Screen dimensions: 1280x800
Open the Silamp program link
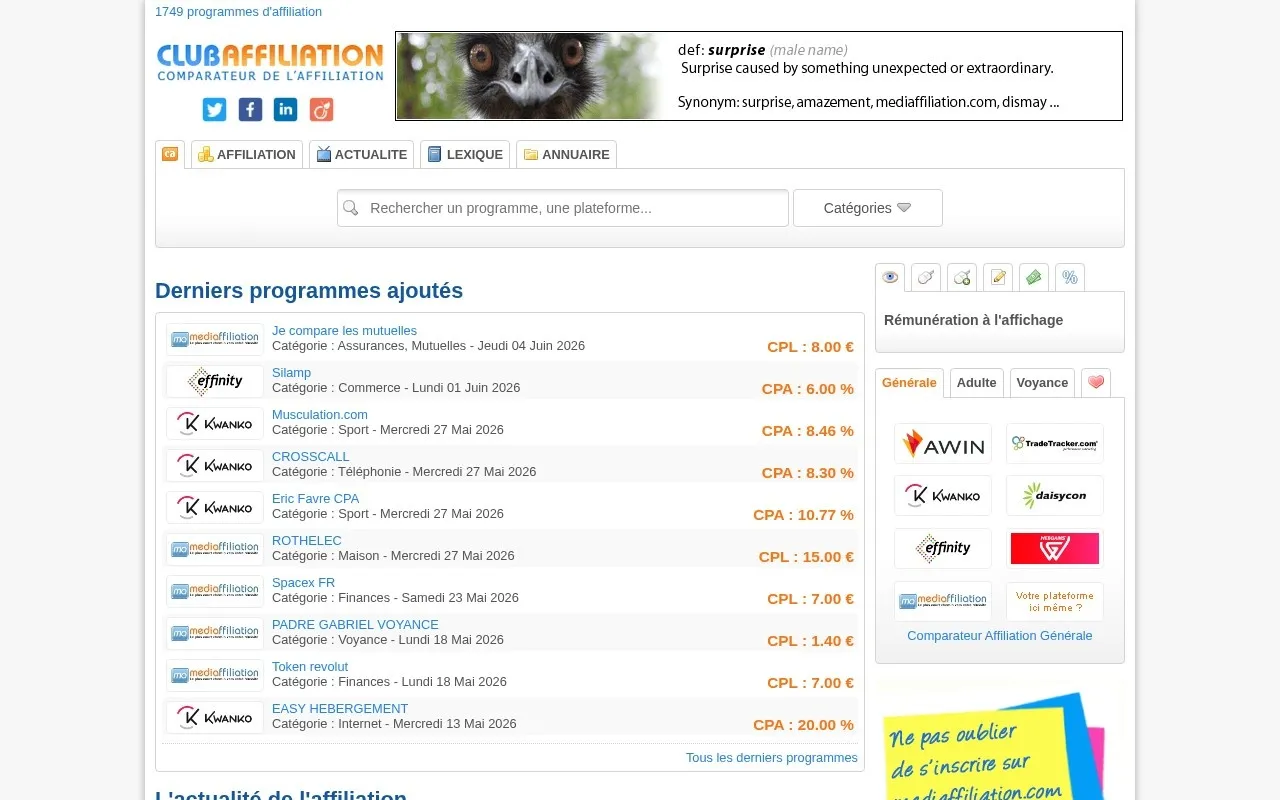click(291, 373)
